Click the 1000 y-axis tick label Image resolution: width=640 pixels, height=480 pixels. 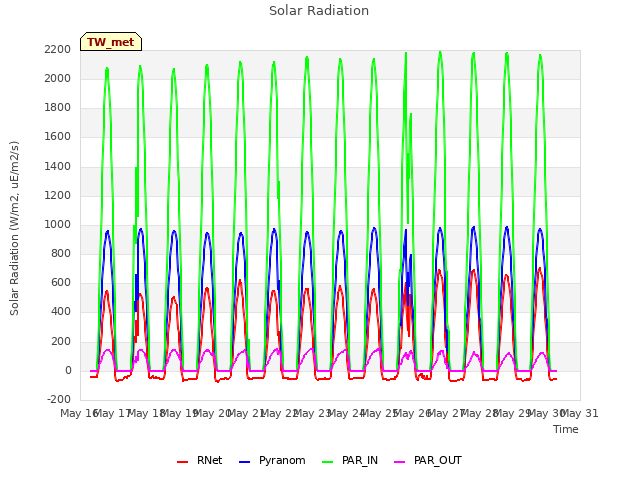58,224
